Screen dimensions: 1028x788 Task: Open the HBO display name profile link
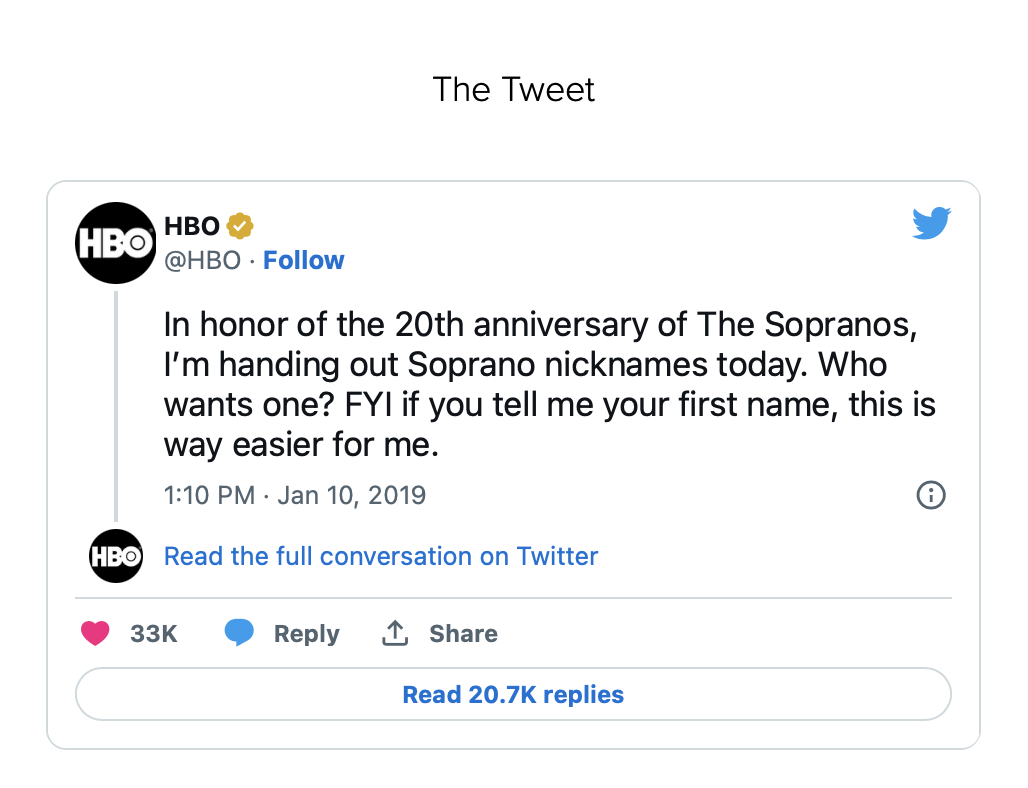tap(192, 226)
